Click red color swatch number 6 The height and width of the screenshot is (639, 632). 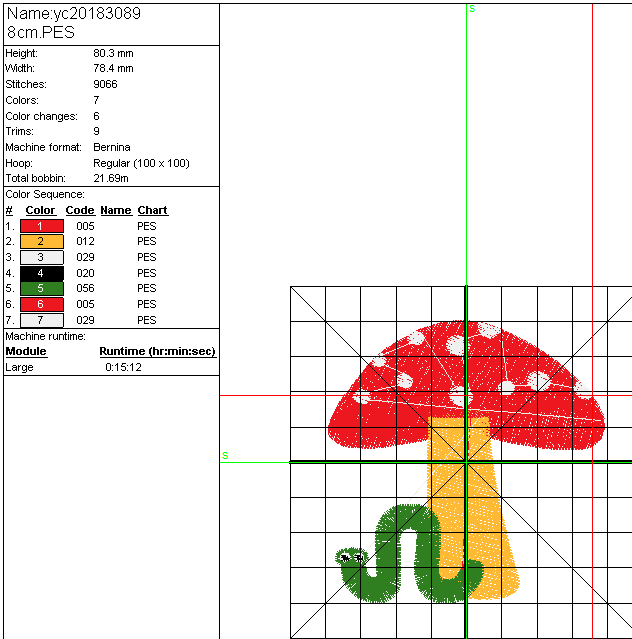42,304
